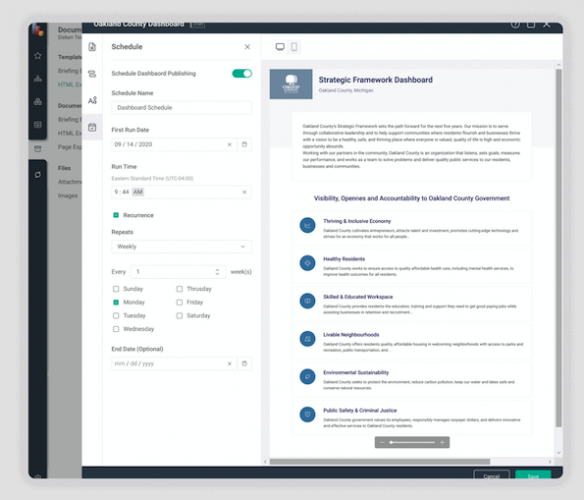This screenshot has width=584, height=500.
Task: Check the Tuesday checkbox
Action: pyautogui.click(x=116, y=316)
